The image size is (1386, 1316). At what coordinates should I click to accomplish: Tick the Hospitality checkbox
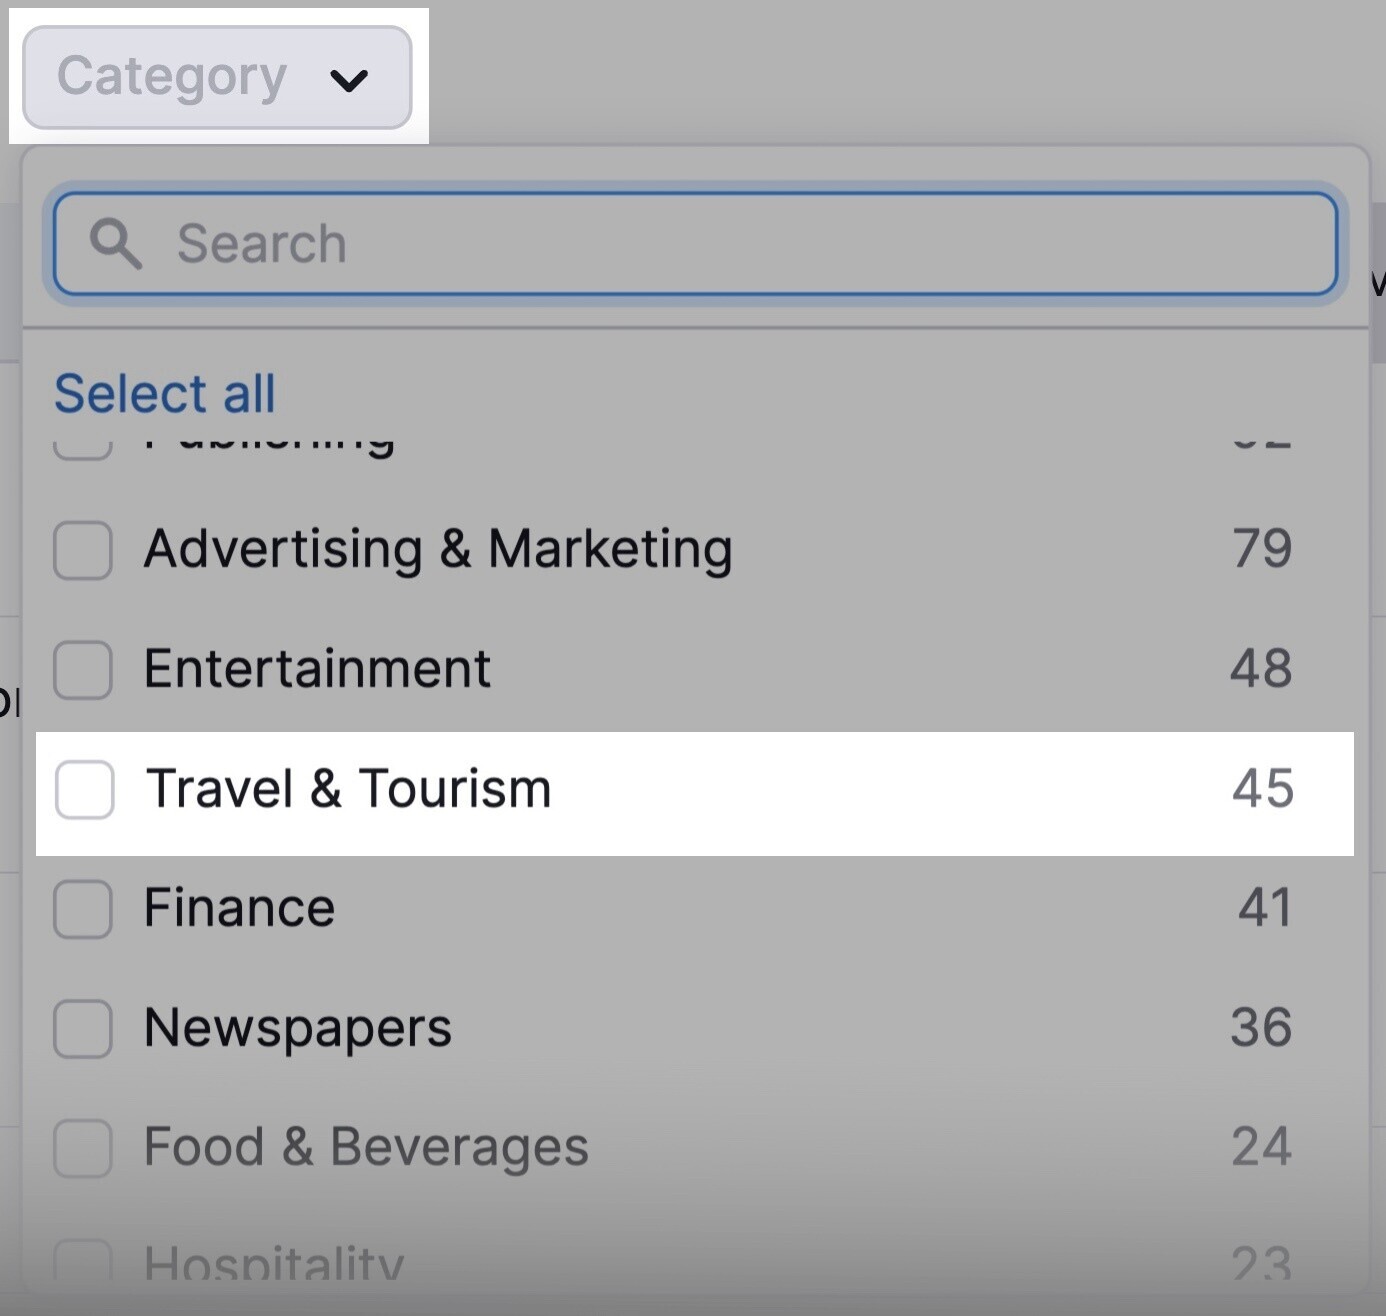tap(83, 1262)
